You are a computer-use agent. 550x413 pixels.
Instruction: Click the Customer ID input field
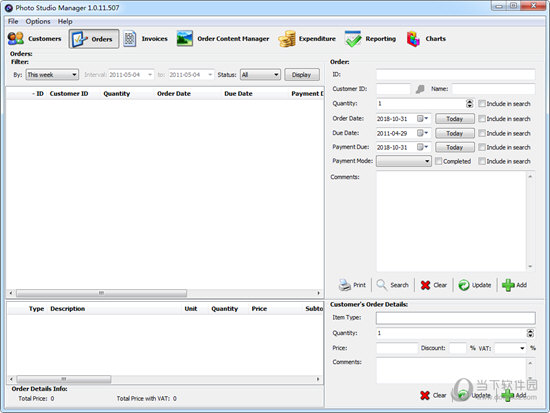393,89
